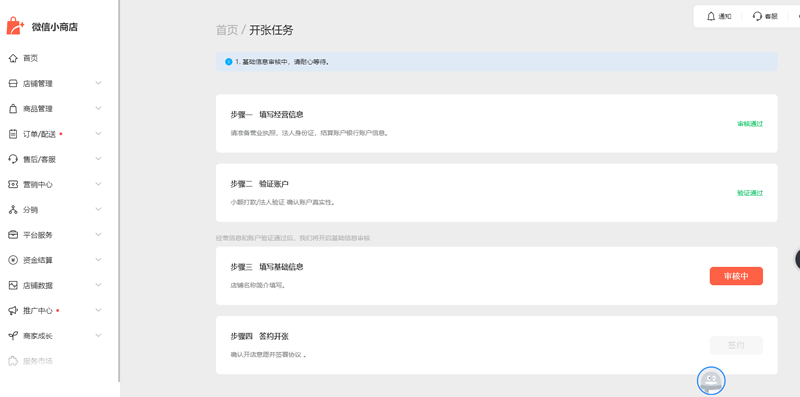Click the 确认开店意愿并签署协议 description text
This screenshot has width=800, height=397.
tap(268, 355)
